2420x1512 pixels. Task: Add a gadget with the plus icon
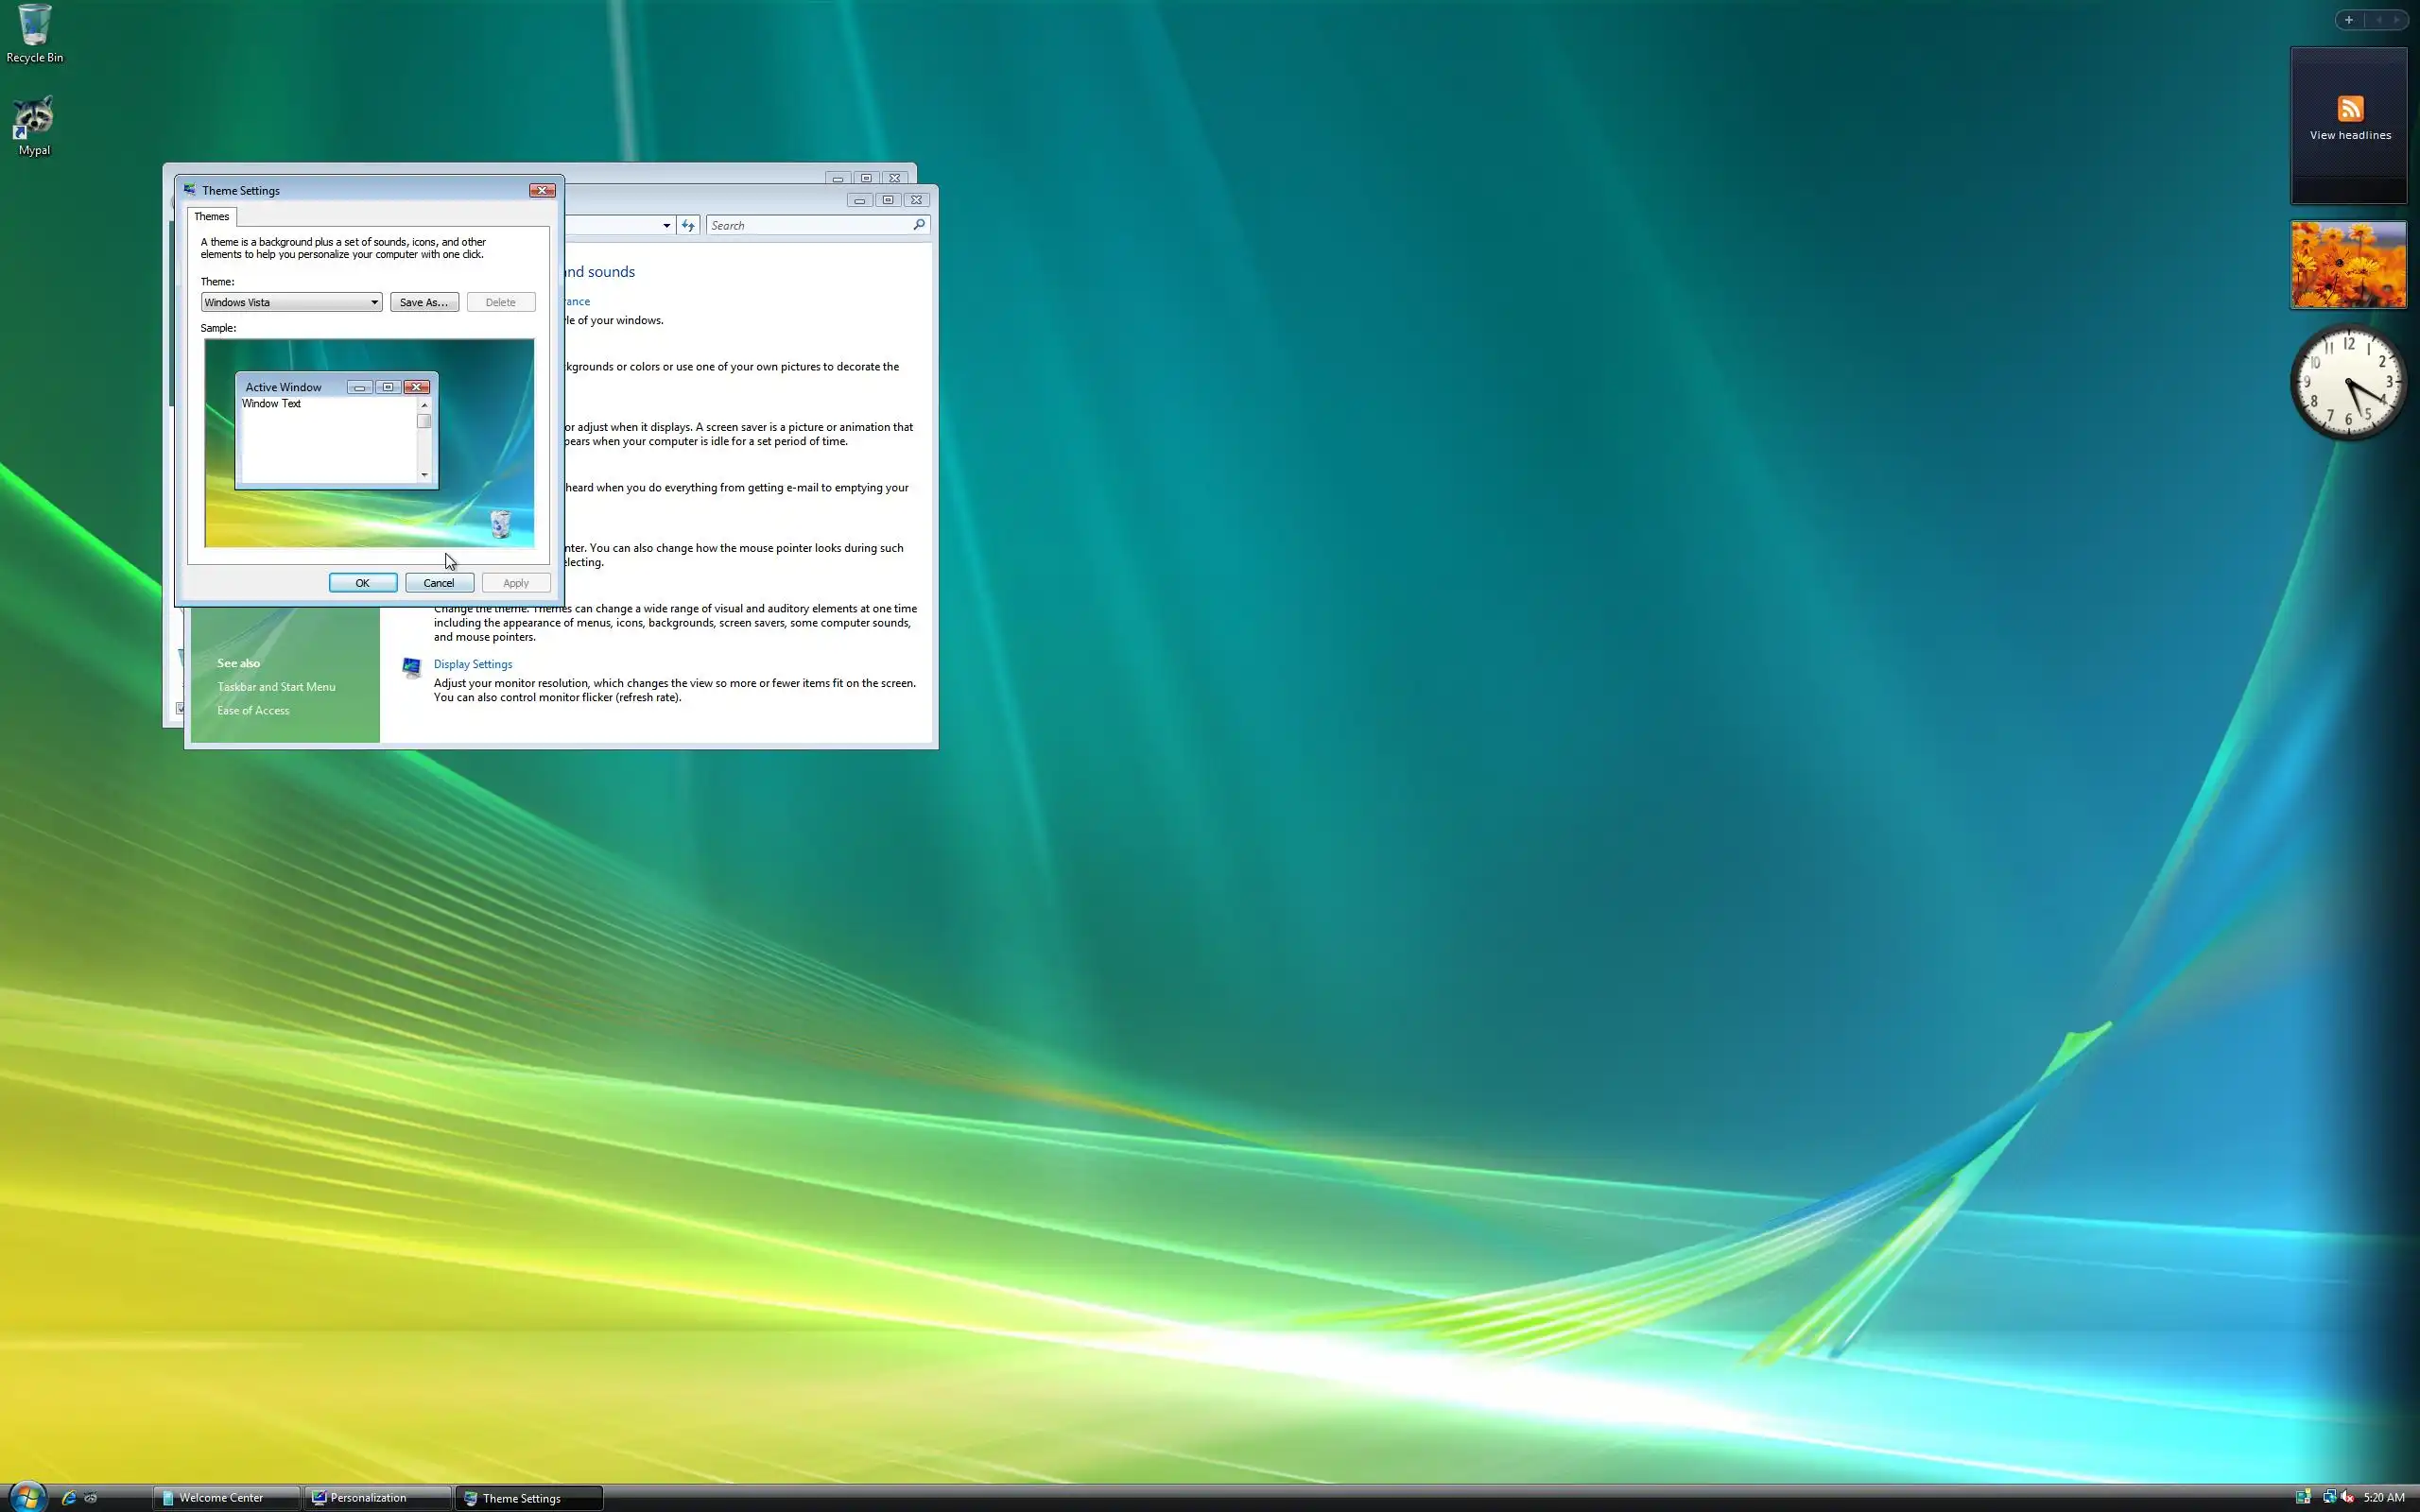pos(2348,20)
